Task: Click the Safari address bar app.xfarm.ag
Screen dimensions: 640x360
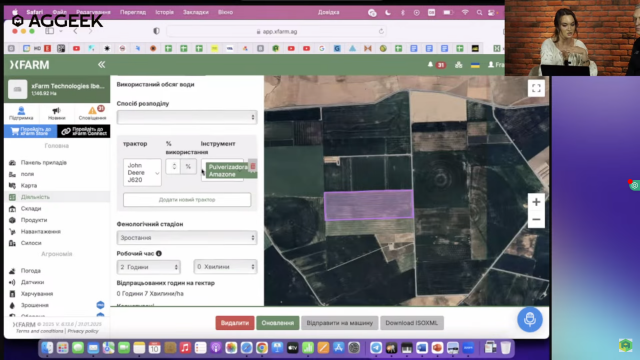Action: point(276,31)
